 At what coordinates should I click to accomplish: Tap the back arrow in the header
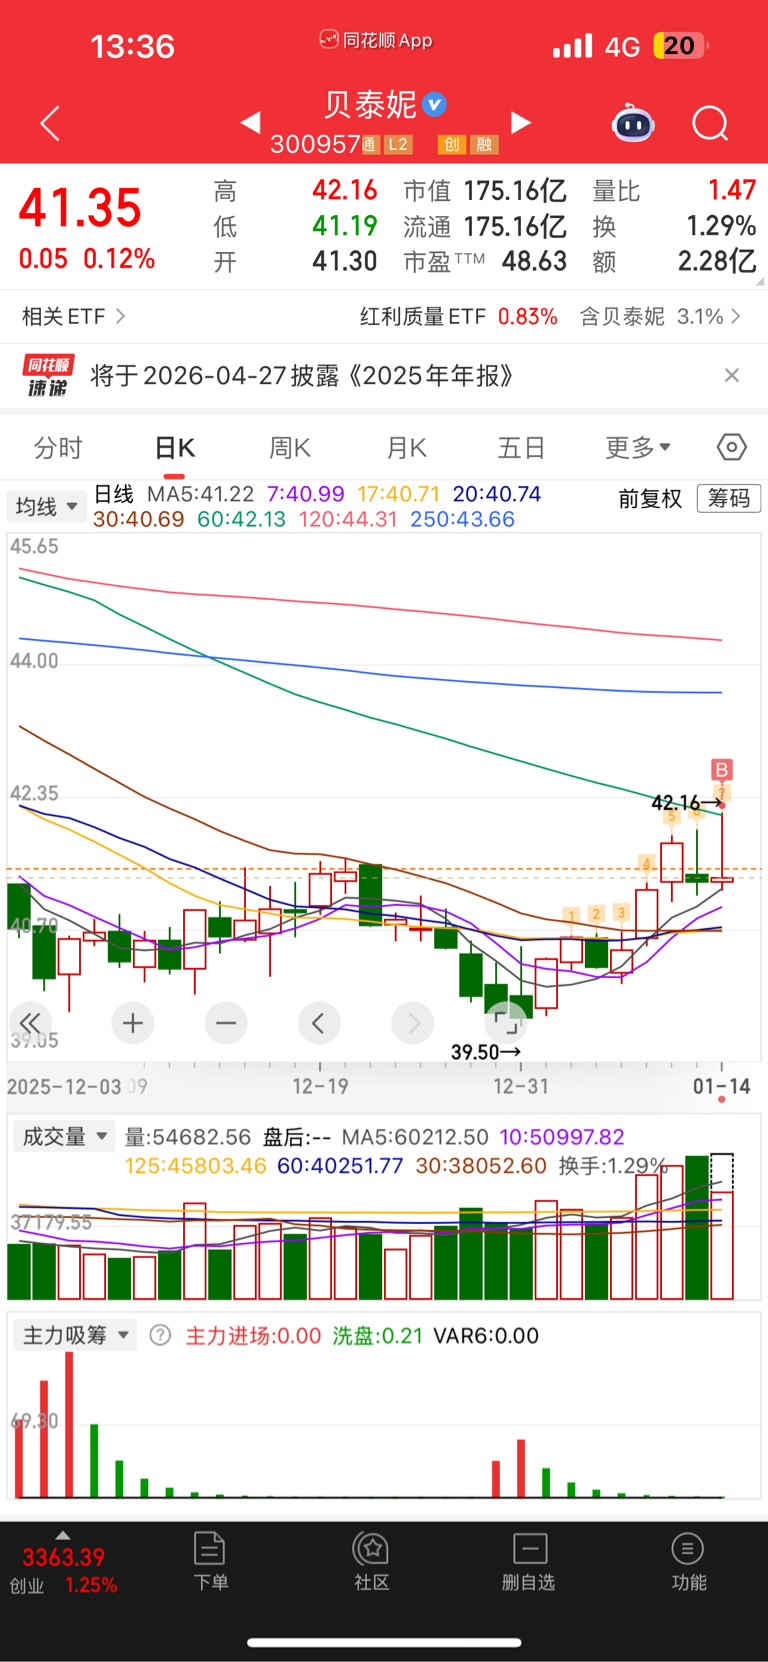tap(50, 123)
